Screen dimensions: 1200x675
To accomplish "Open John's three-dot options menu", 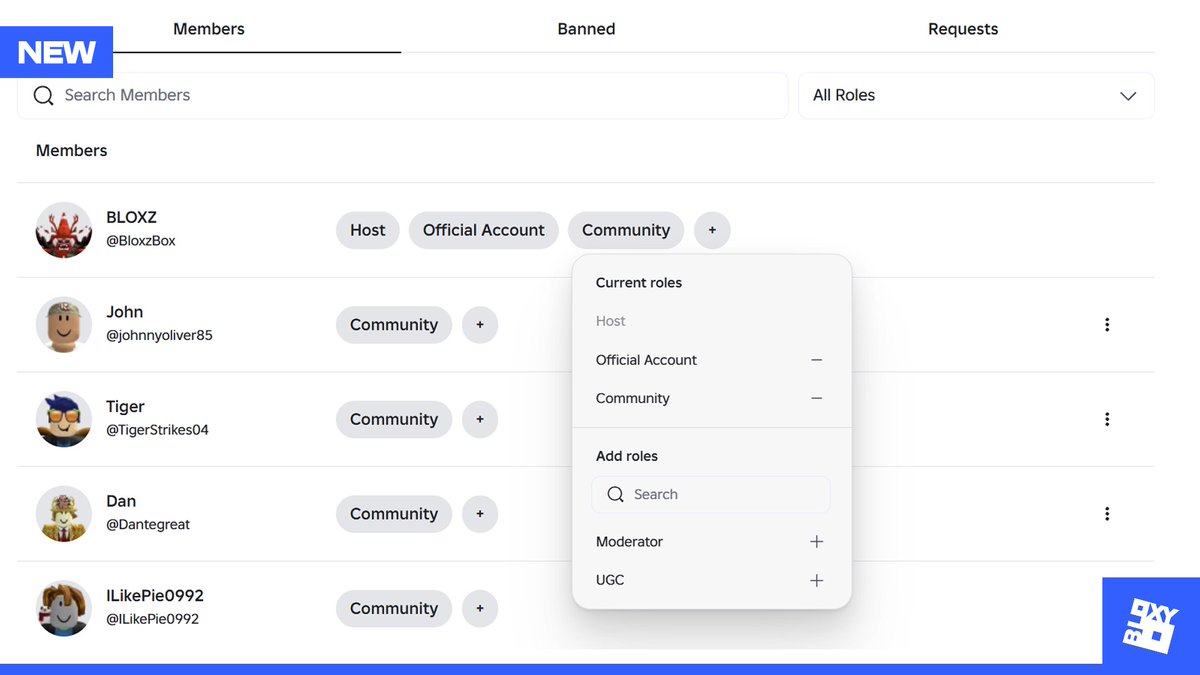I will 1107,325.
